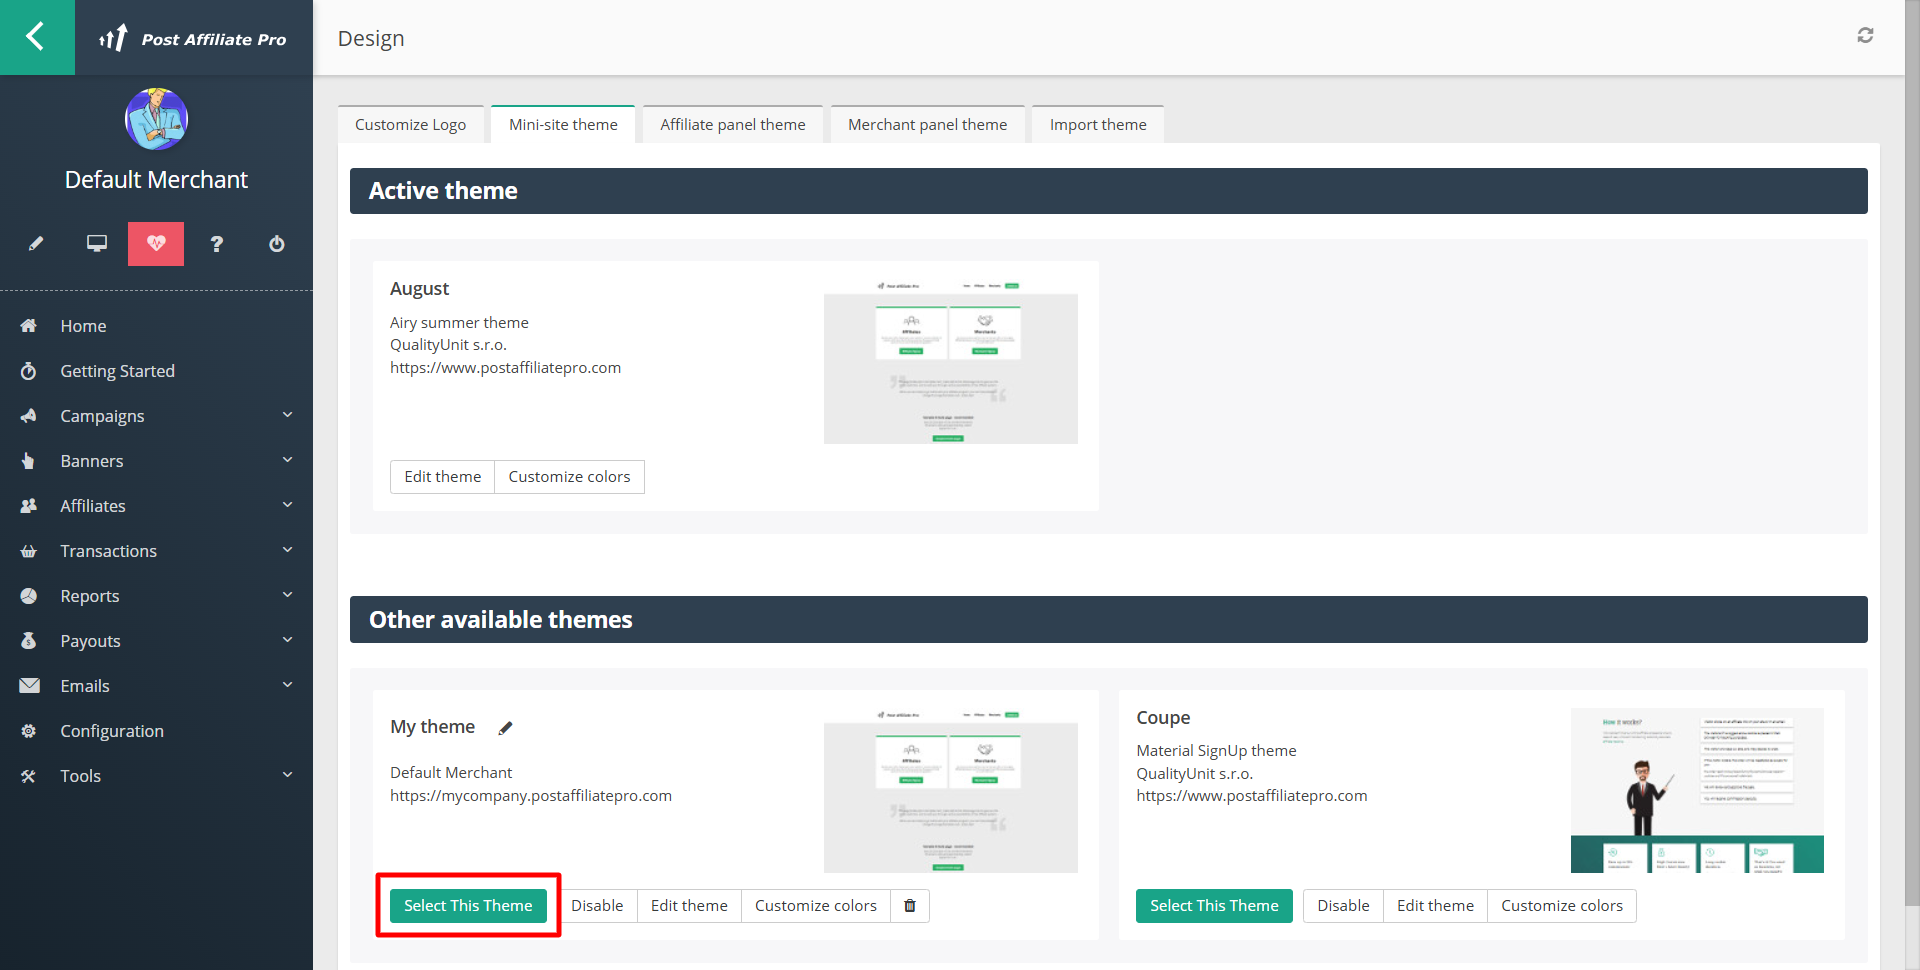Click the Campaigns megaphone icon

(29, 416)
